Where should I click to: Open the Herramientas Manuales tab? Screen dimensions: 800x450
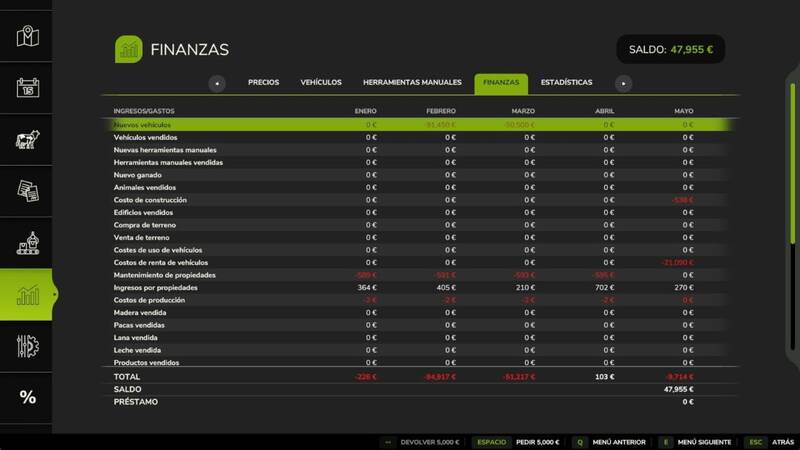412,82
